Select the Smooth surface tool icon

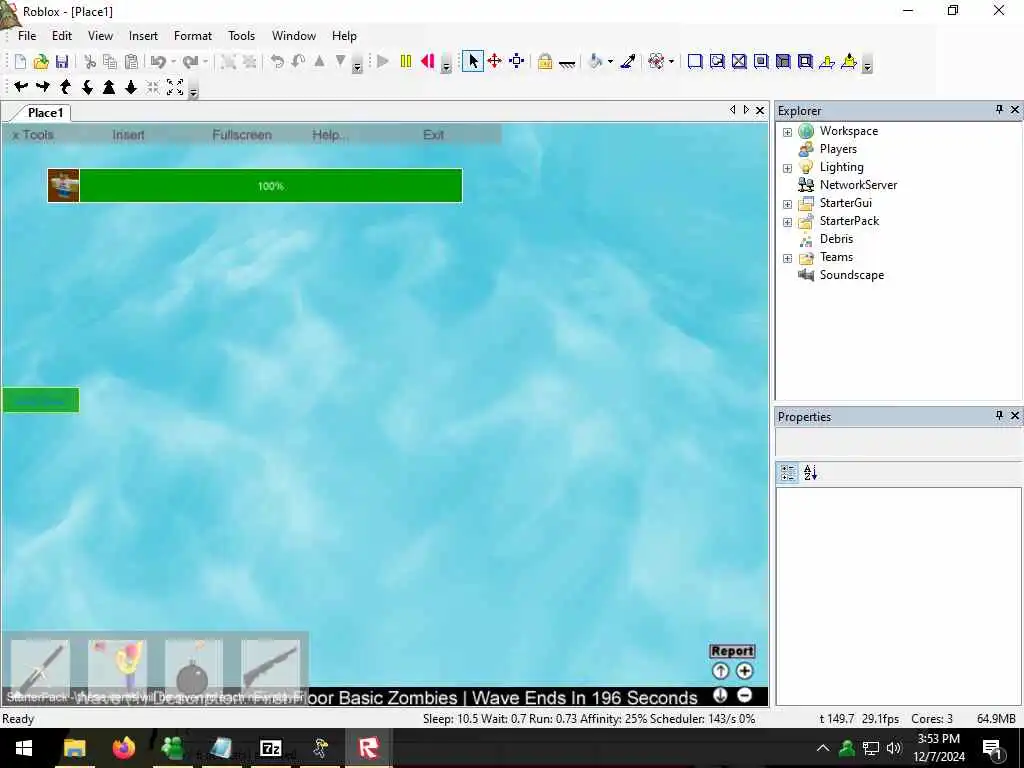pyautogui.click(x=695, y=61)
